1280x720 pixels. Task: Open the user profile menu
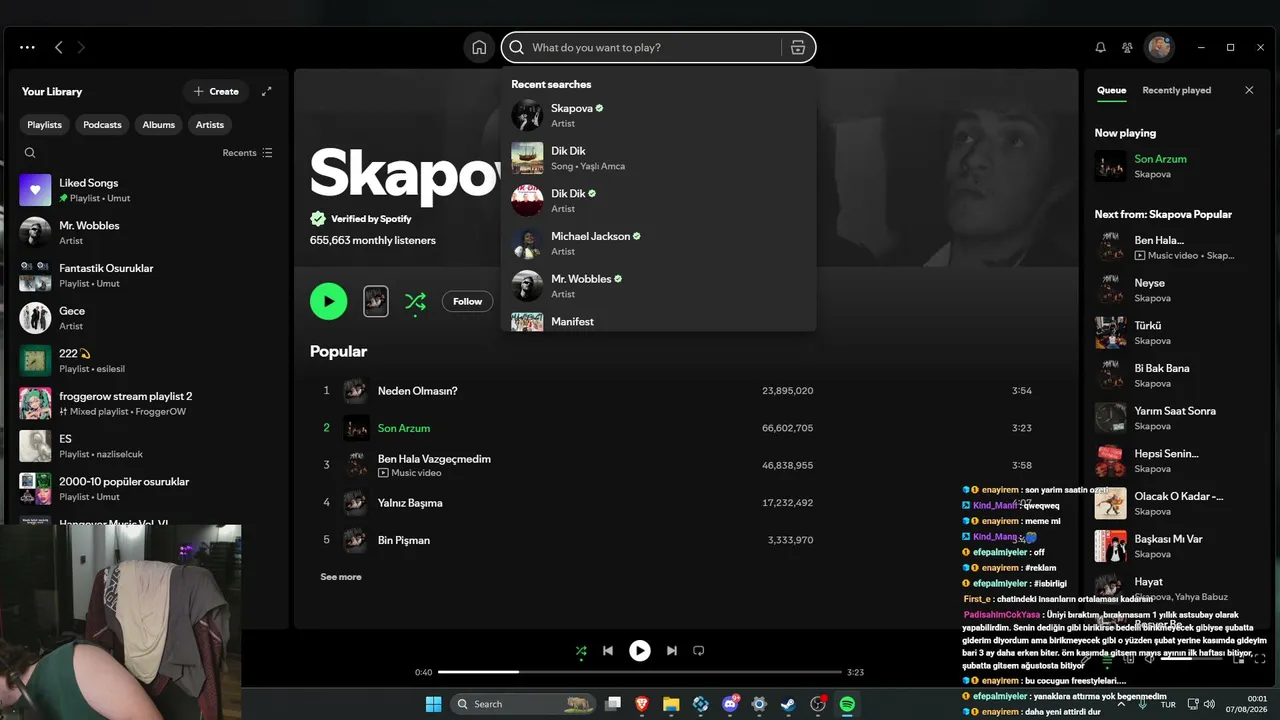click(1159, 47)
